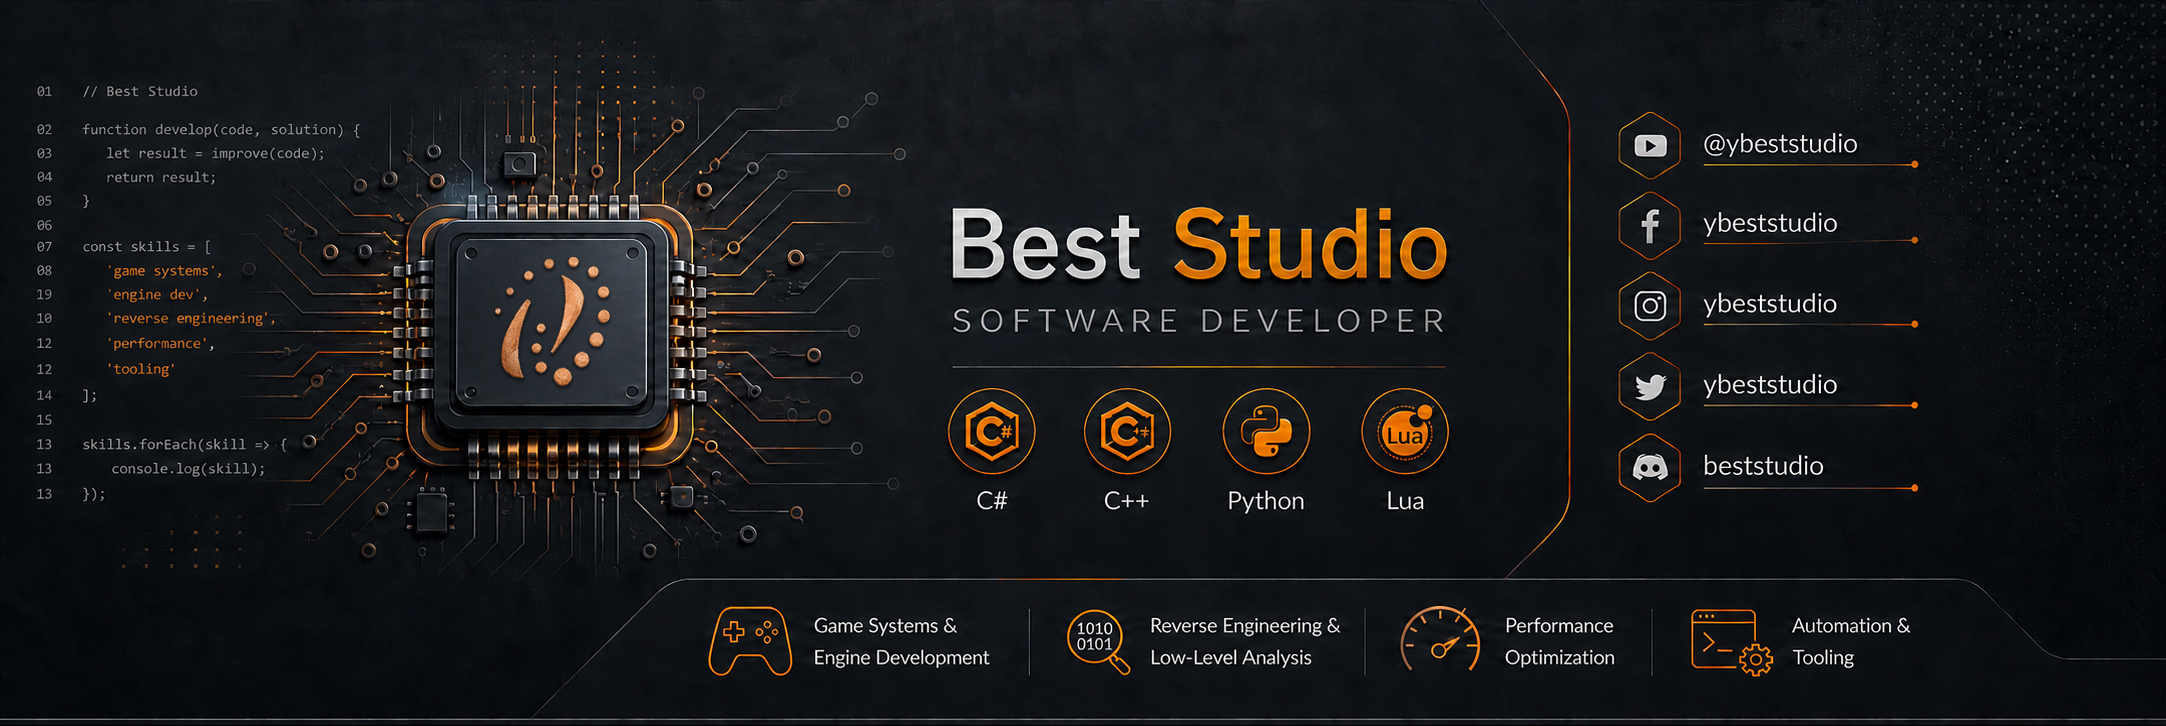Click the "Python" label text

tap(1266, 501)
